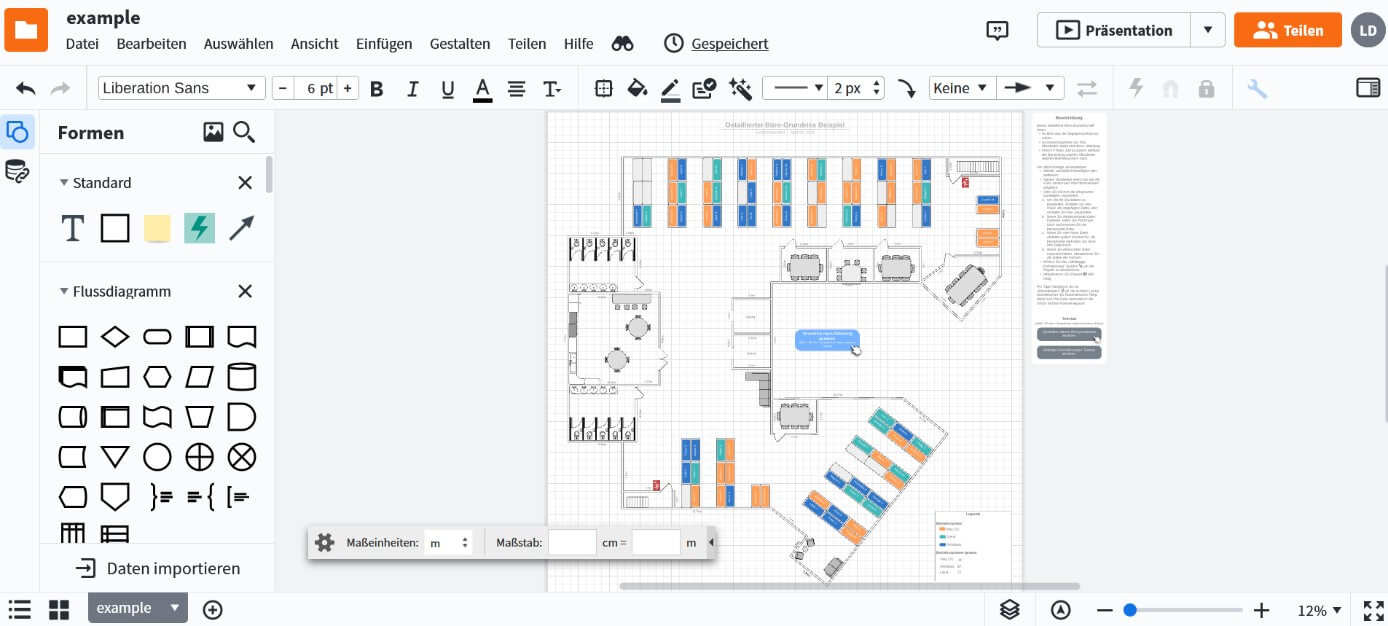Open the Liberation Sans font dropdown
Viewport: 1388px width, 626px height.
pyautogui.click(x=182, y=88)
